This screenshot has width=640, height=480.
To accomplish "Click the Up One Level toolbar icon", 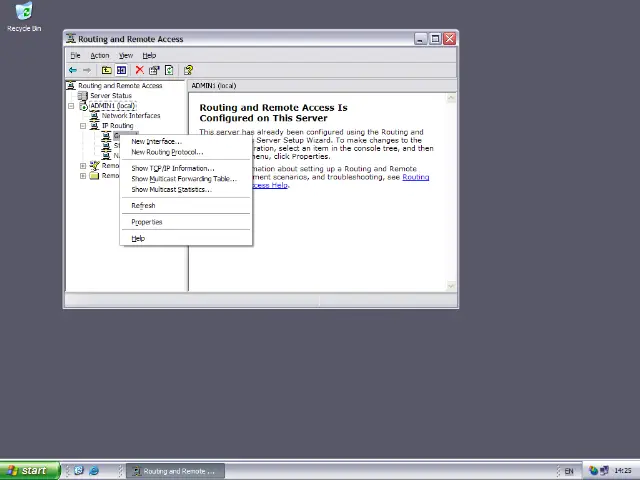I will coord(106,70).
